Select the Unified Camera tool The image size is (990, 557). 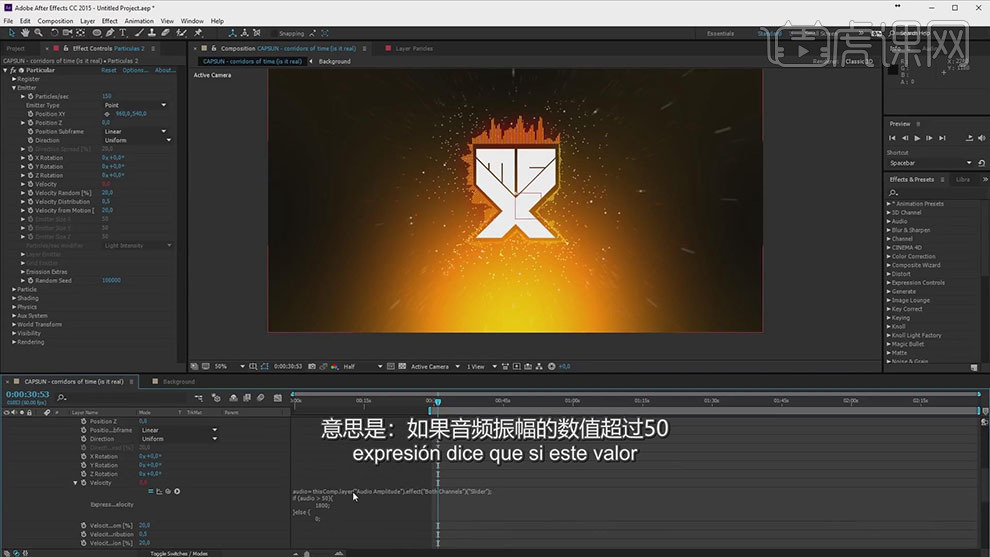67,33
